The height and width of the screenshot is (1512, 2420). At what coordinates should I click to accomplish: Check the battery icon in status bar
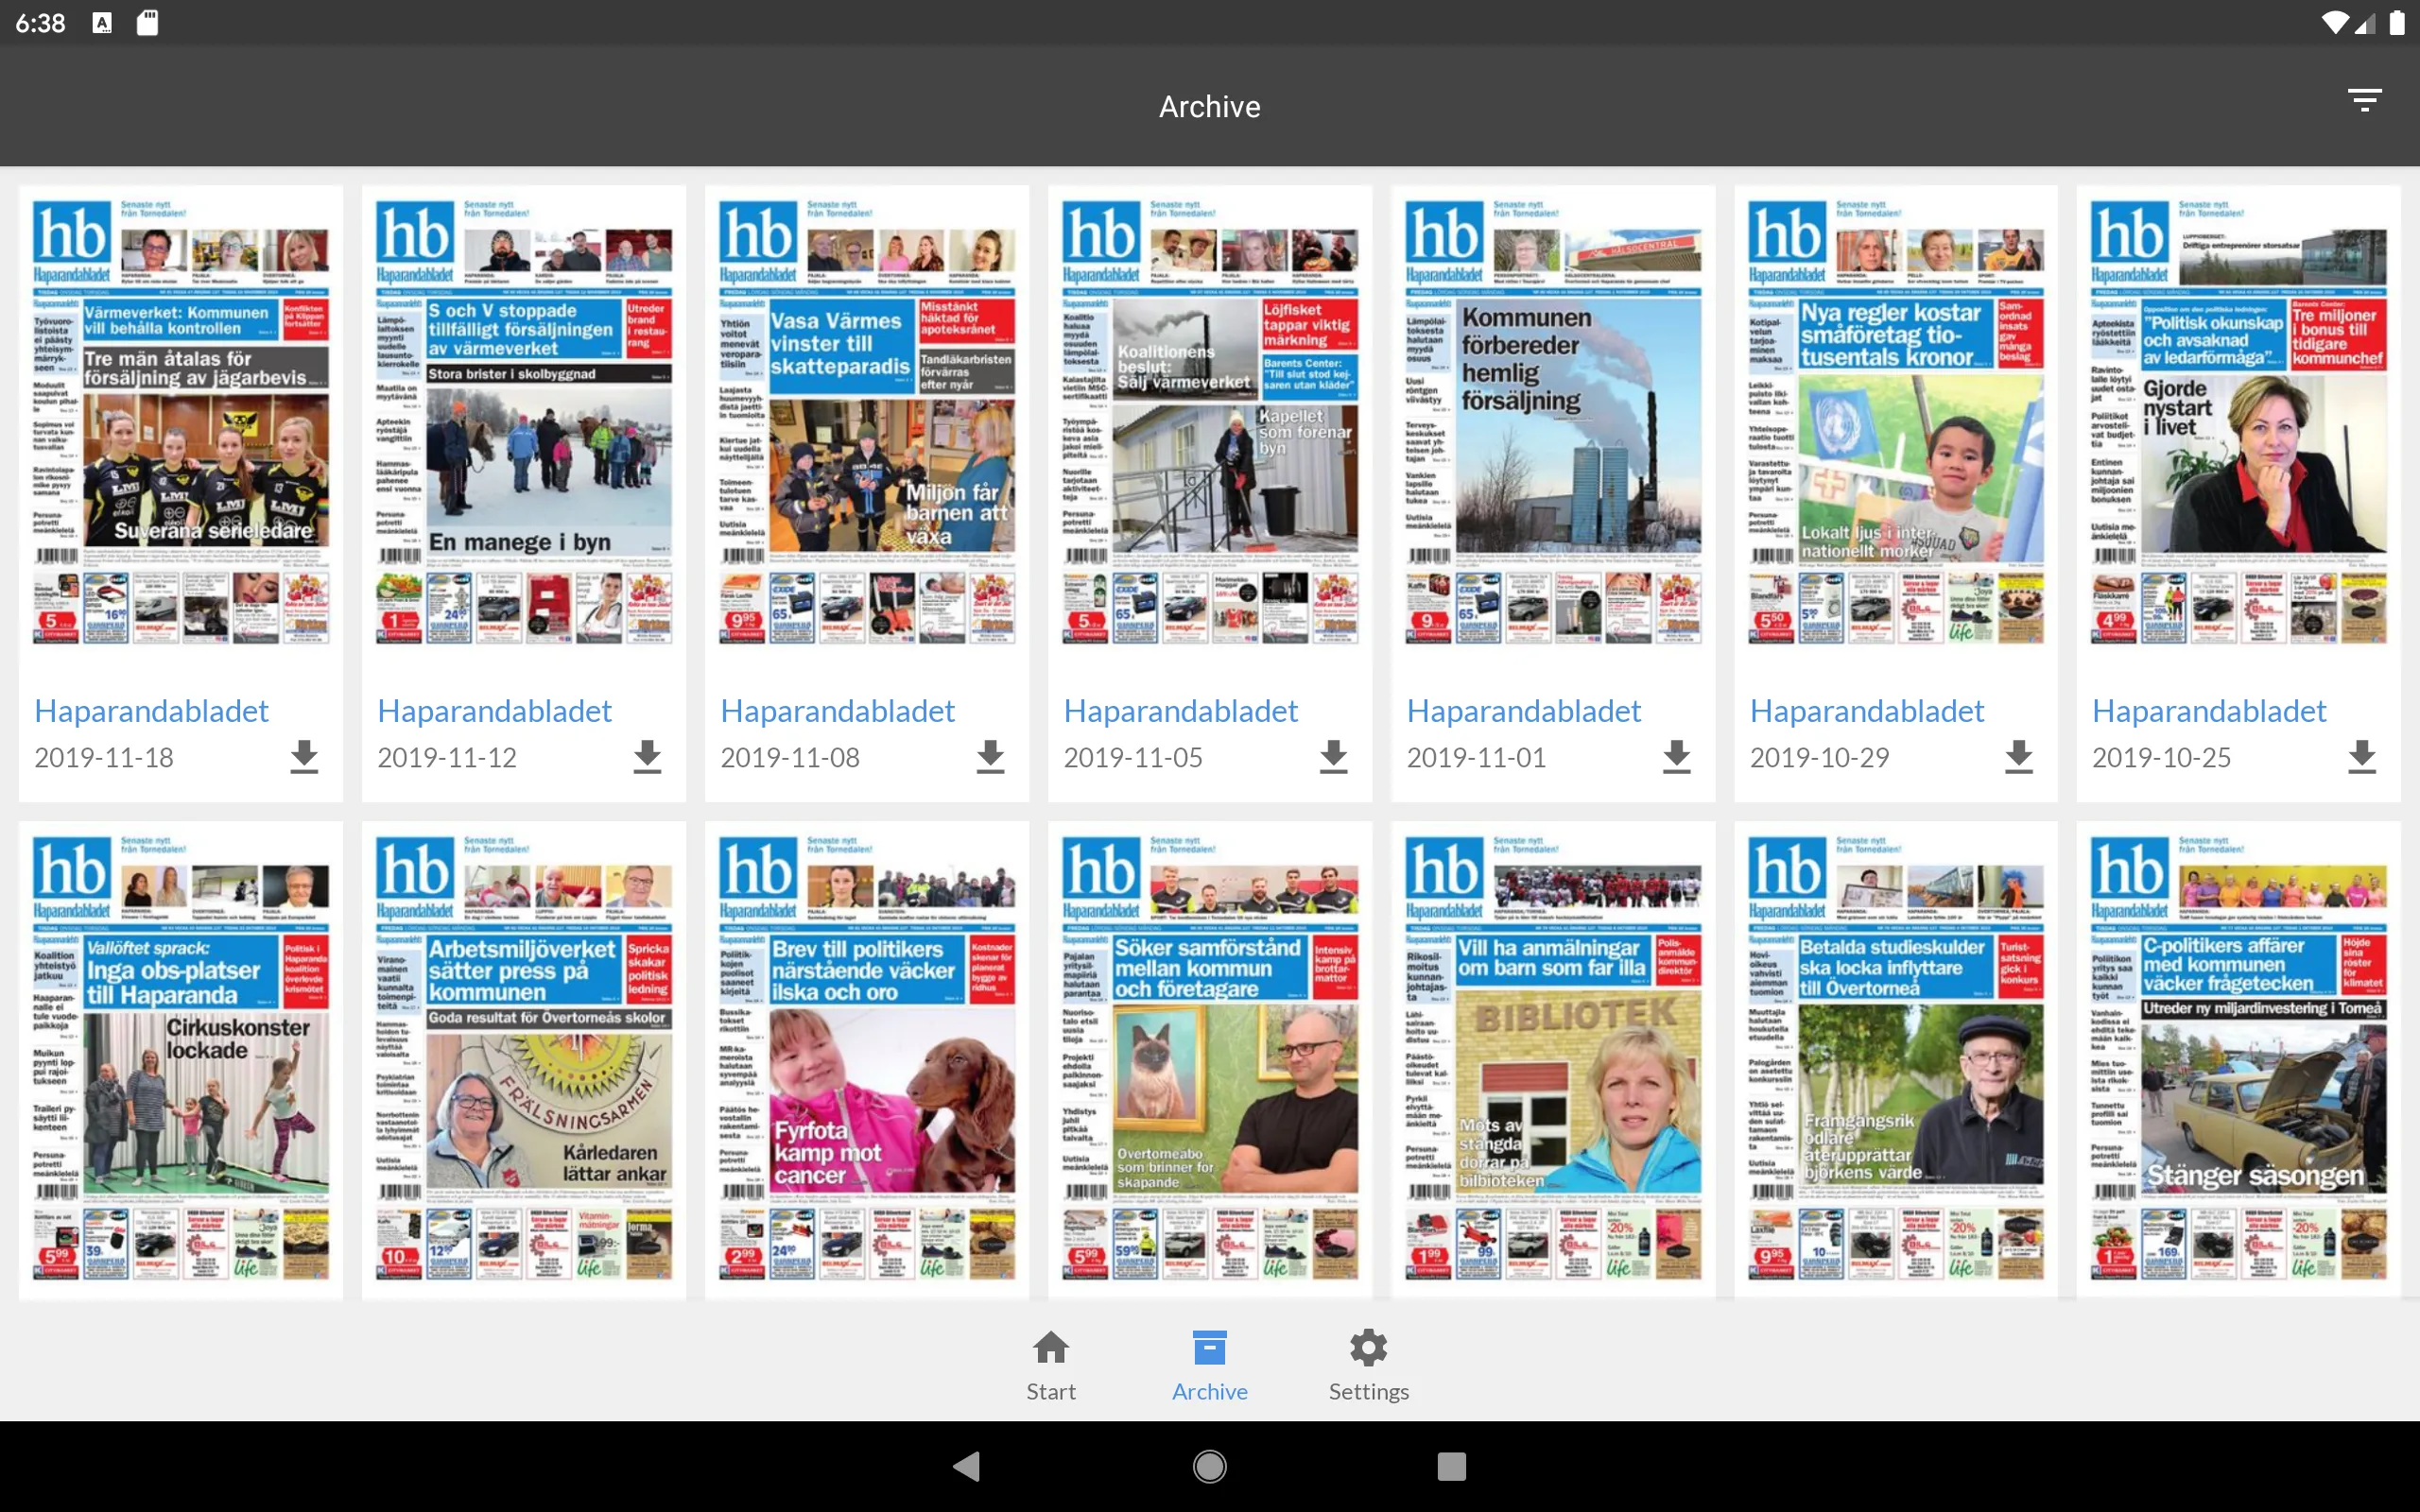point(2397,22)
